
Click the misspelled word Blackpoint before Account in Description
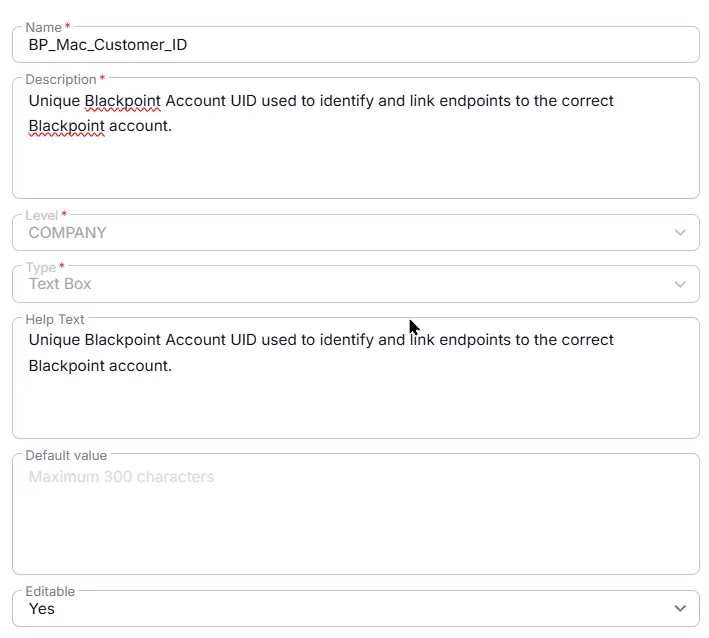click(123, 101)
